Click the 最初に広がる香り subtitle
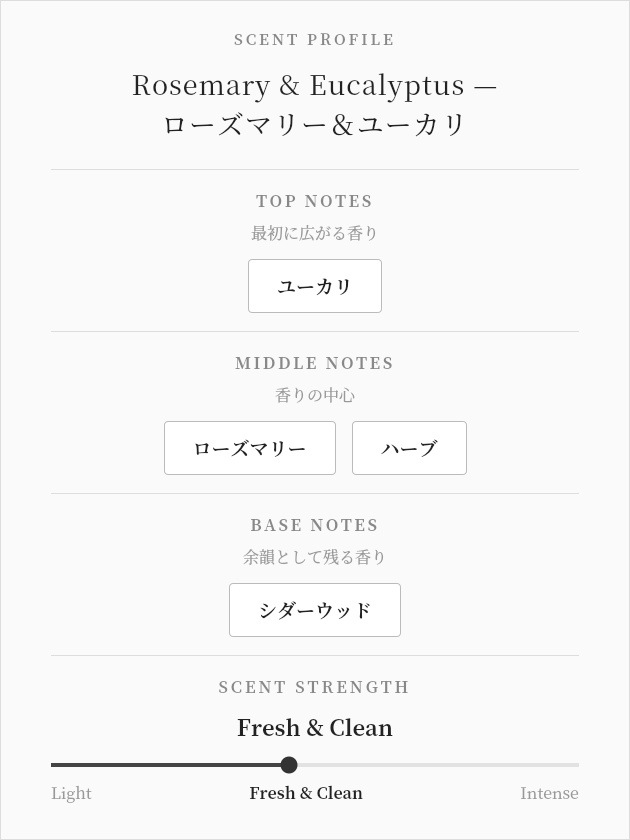Viewport: 630px width, 840px height. click(314, 233)
